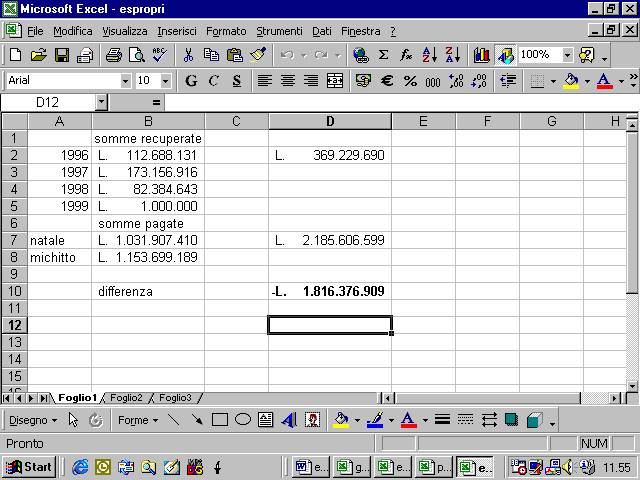
Task: Open the borders dropdown arrow
Action: point(553,81)
